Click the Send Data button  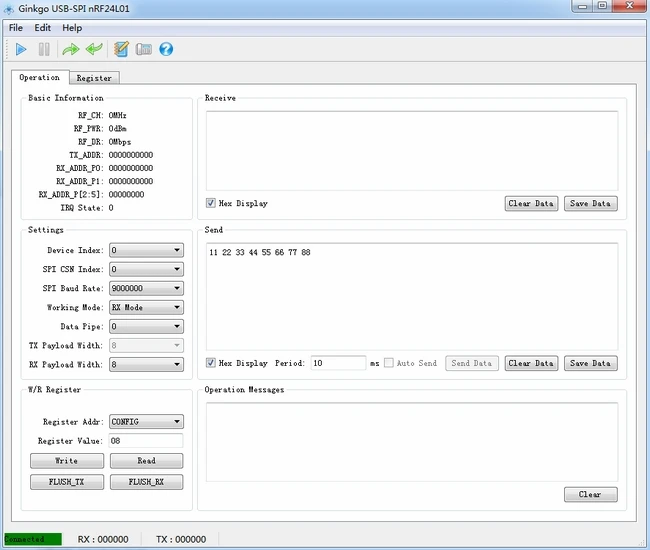(472, 363)
